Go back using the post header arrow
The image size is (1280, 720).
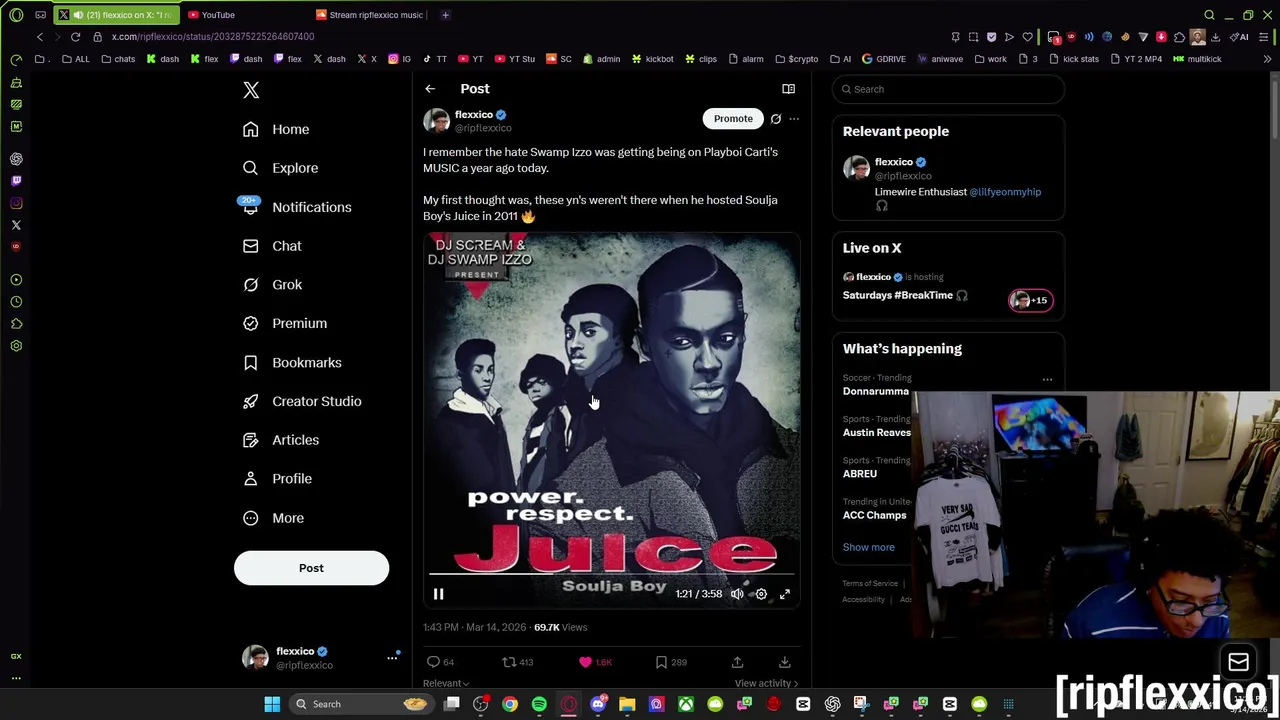430,89
